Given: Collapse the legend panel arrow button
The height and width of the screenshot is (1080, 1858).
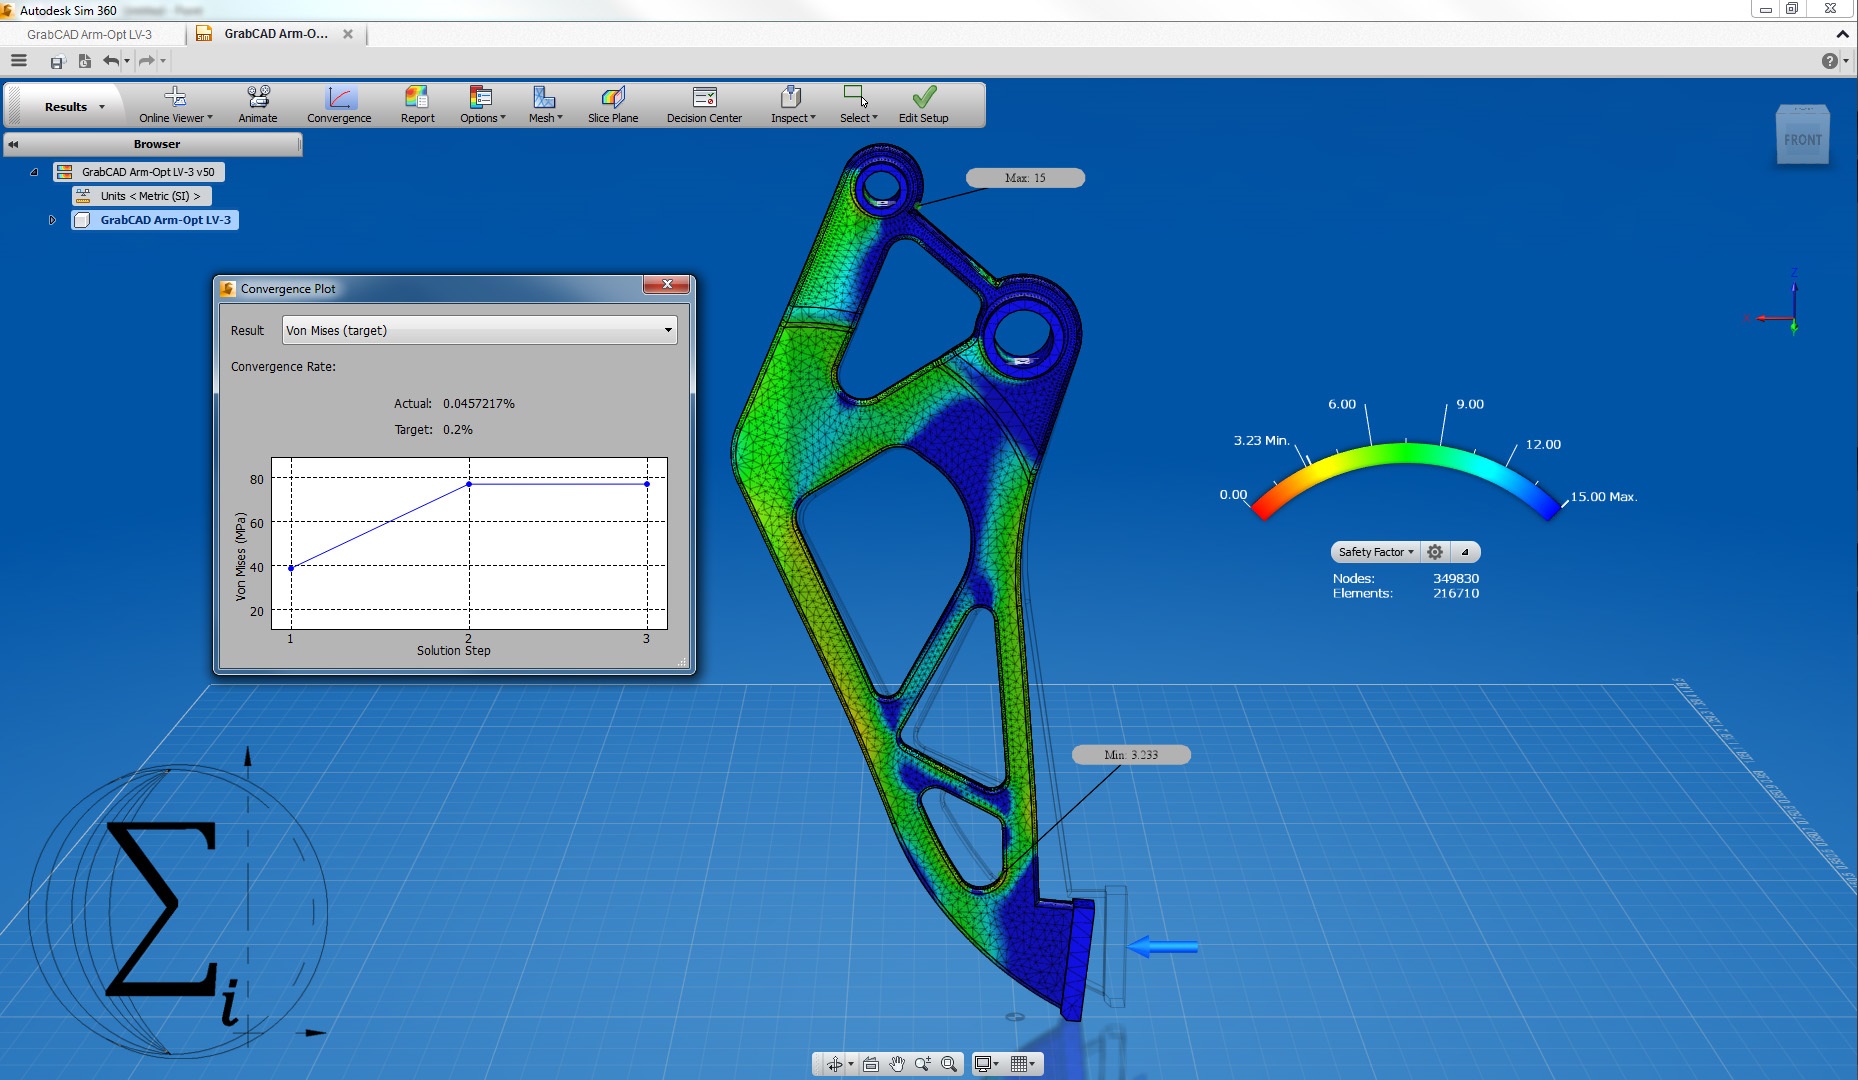Looking at the screenshot, I should click(x=1464, y=552).
